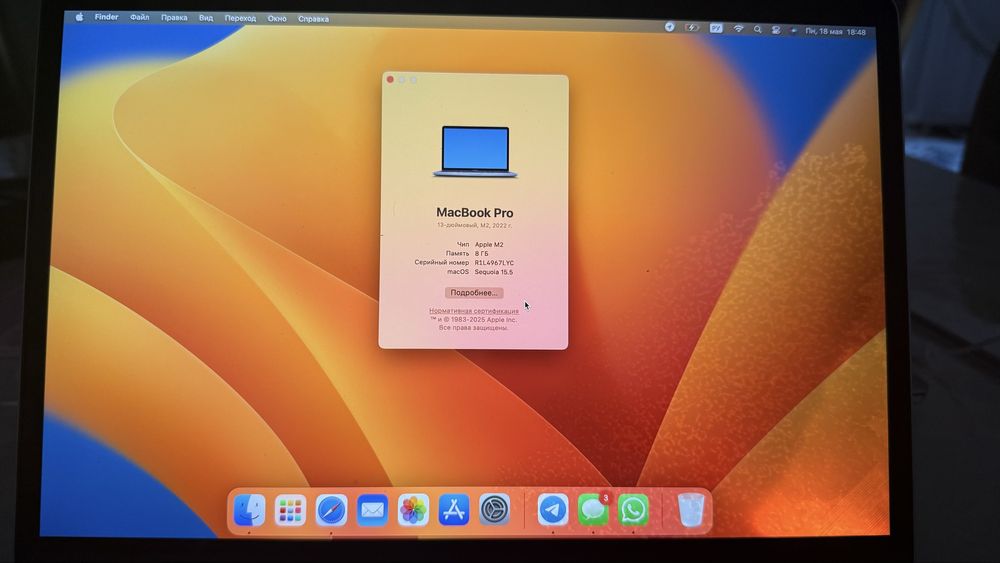
Task: Open Messages with the unread badge
Action: pyautogui.click(x=594, y=510)
